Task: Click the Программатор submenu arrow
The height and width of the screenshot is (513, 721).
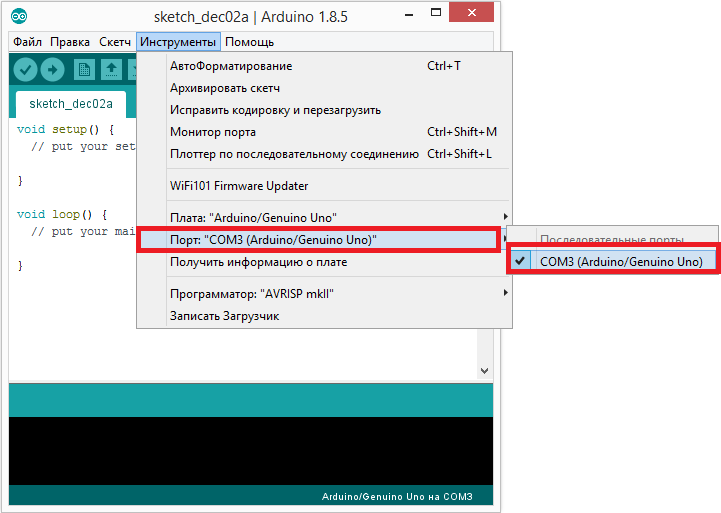Action: pyautogui.click(x=505, y=293)
